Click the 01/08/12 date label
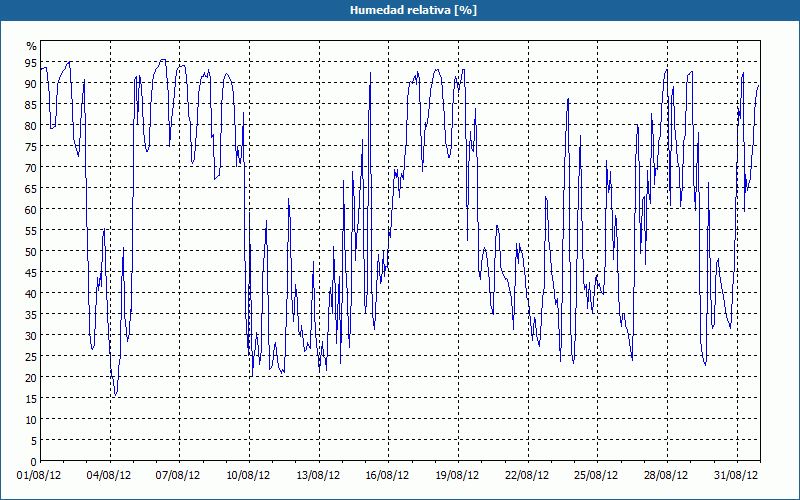 39,475
